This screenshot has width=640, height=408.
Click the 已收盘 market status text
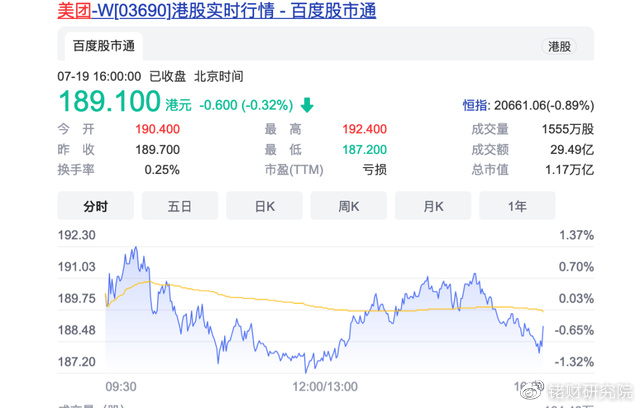167,76
